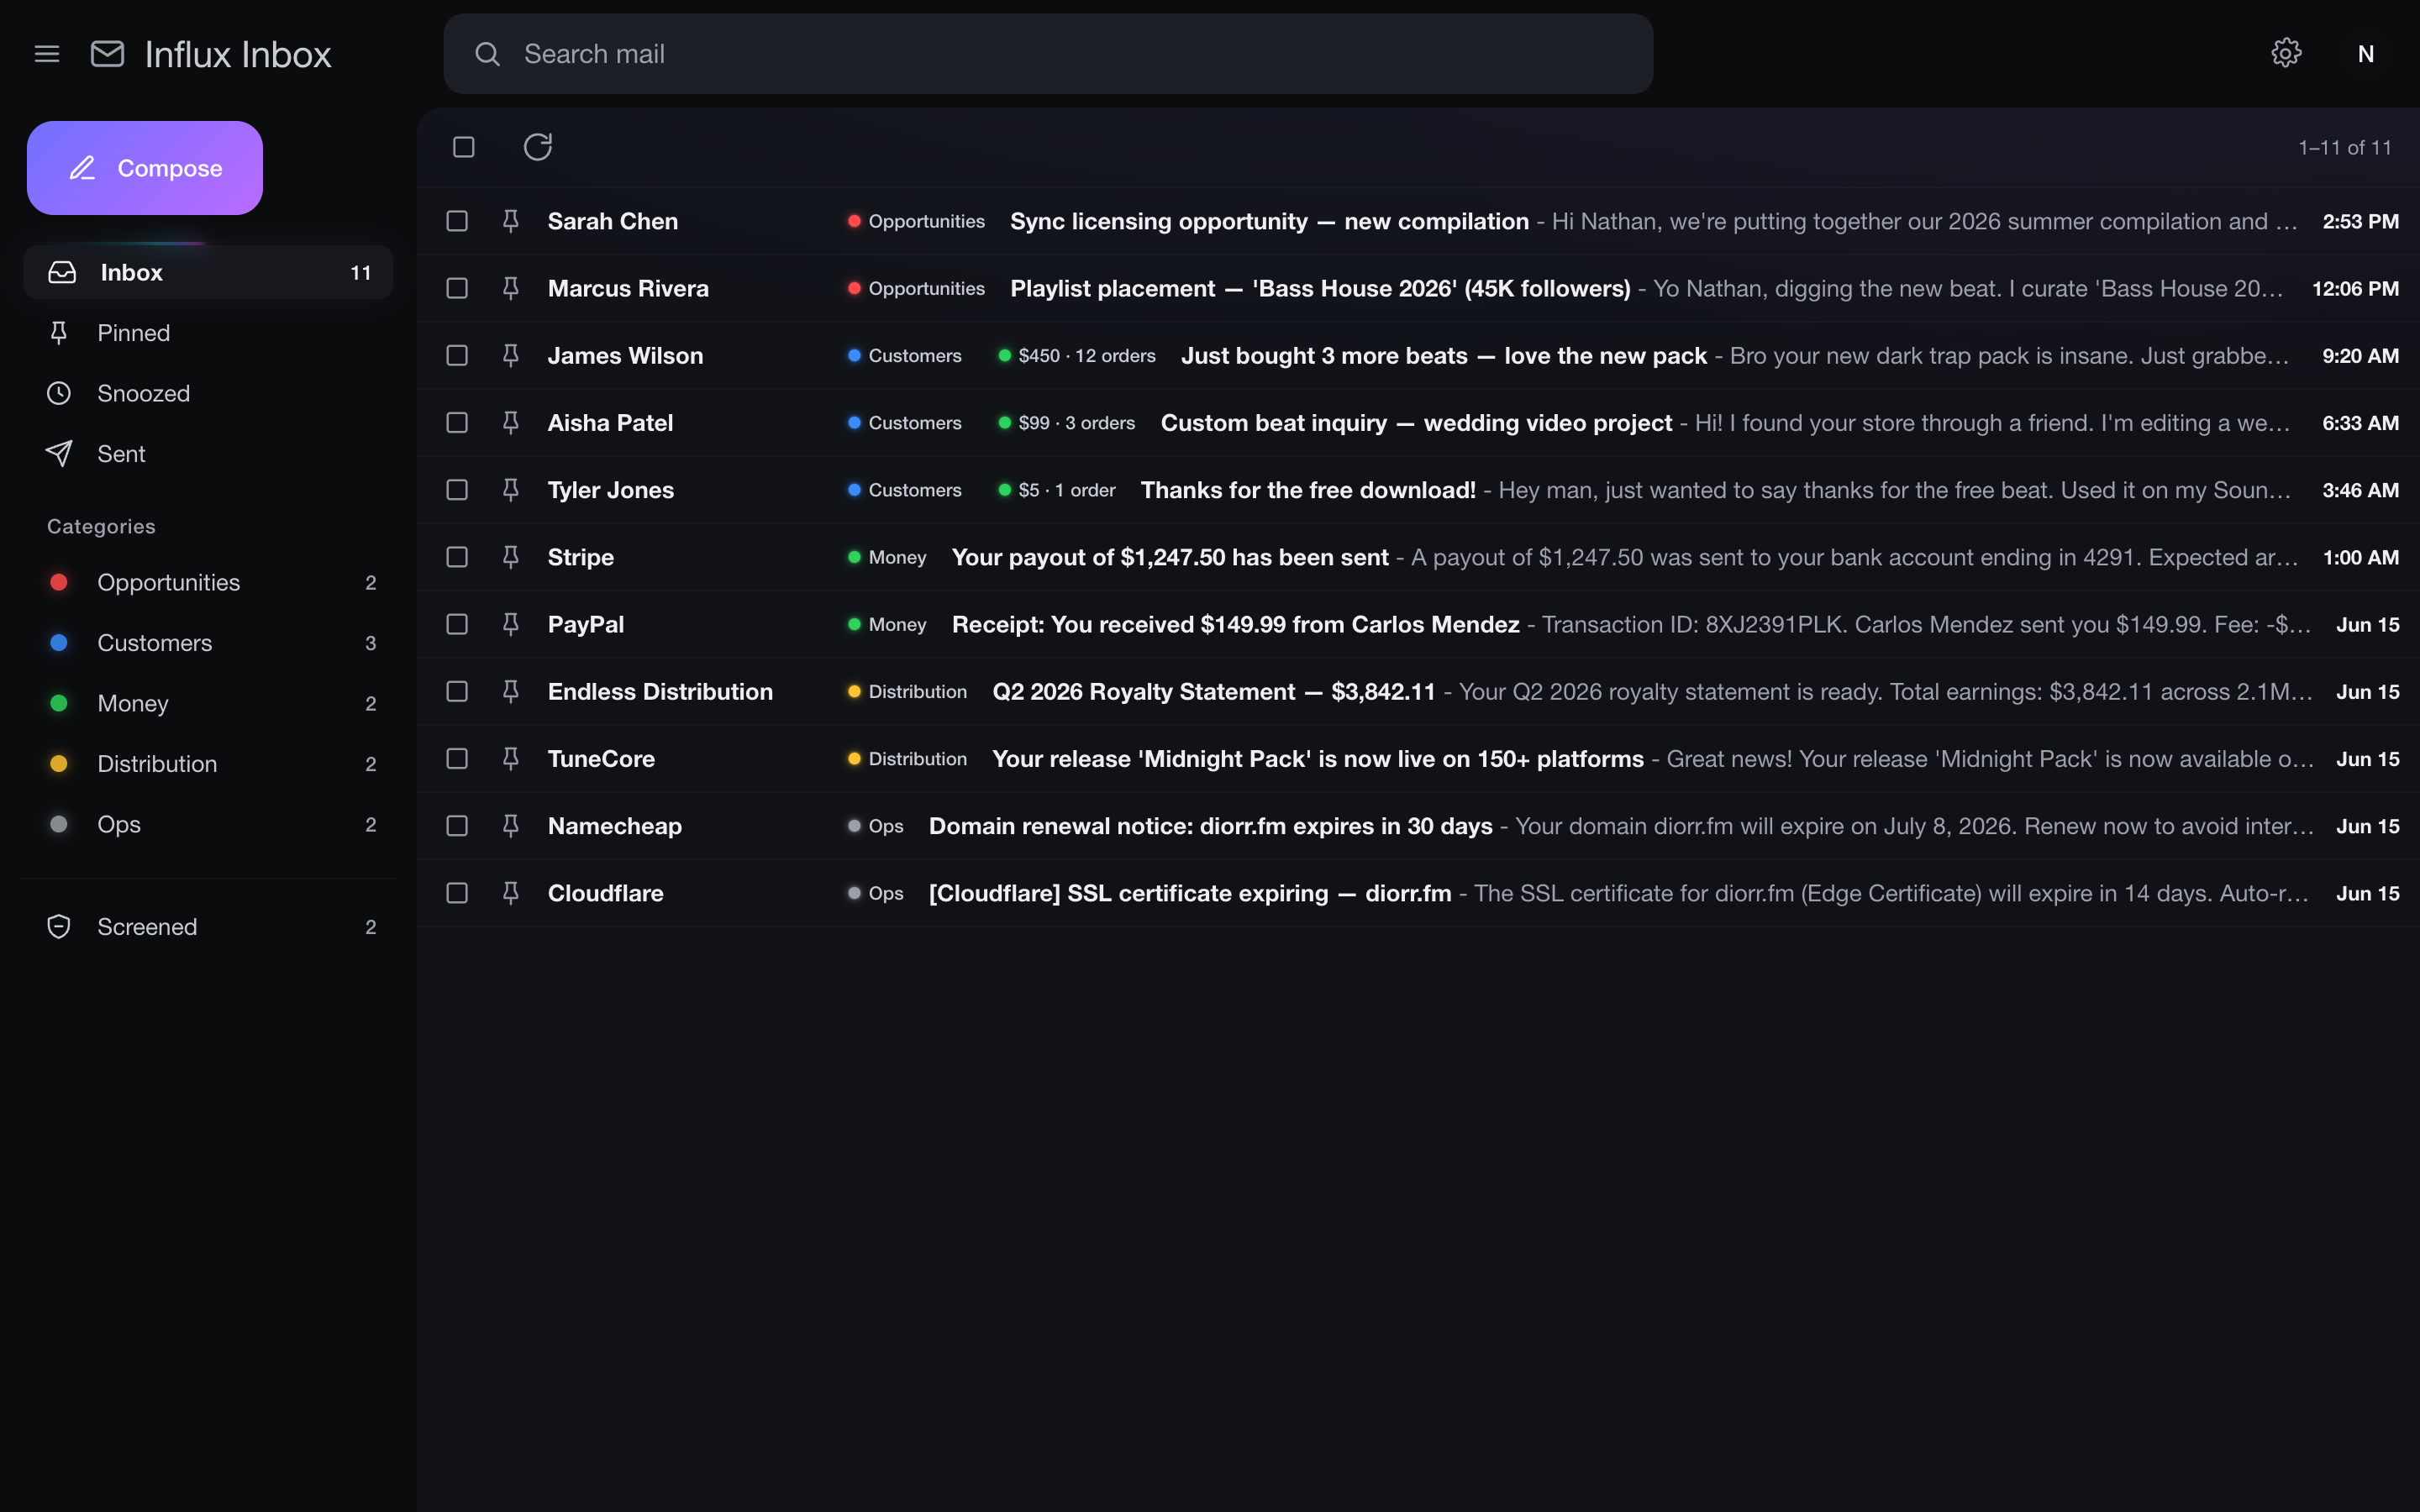Pin the PayPal receipt email
The width and height of the screenshot is (2420, 1512).
pyautogui.click(x=511, y=624)
